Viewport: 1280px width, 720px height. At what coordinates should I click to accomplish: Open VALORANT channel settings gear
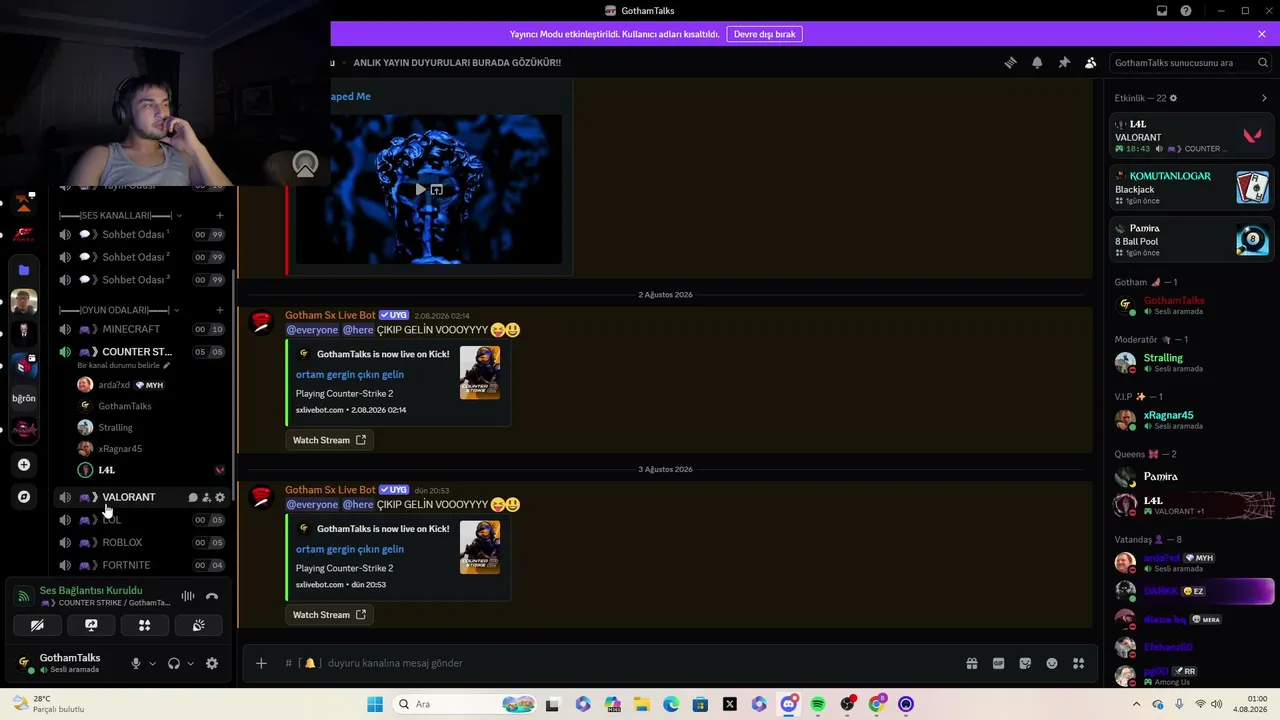[220, 497]
